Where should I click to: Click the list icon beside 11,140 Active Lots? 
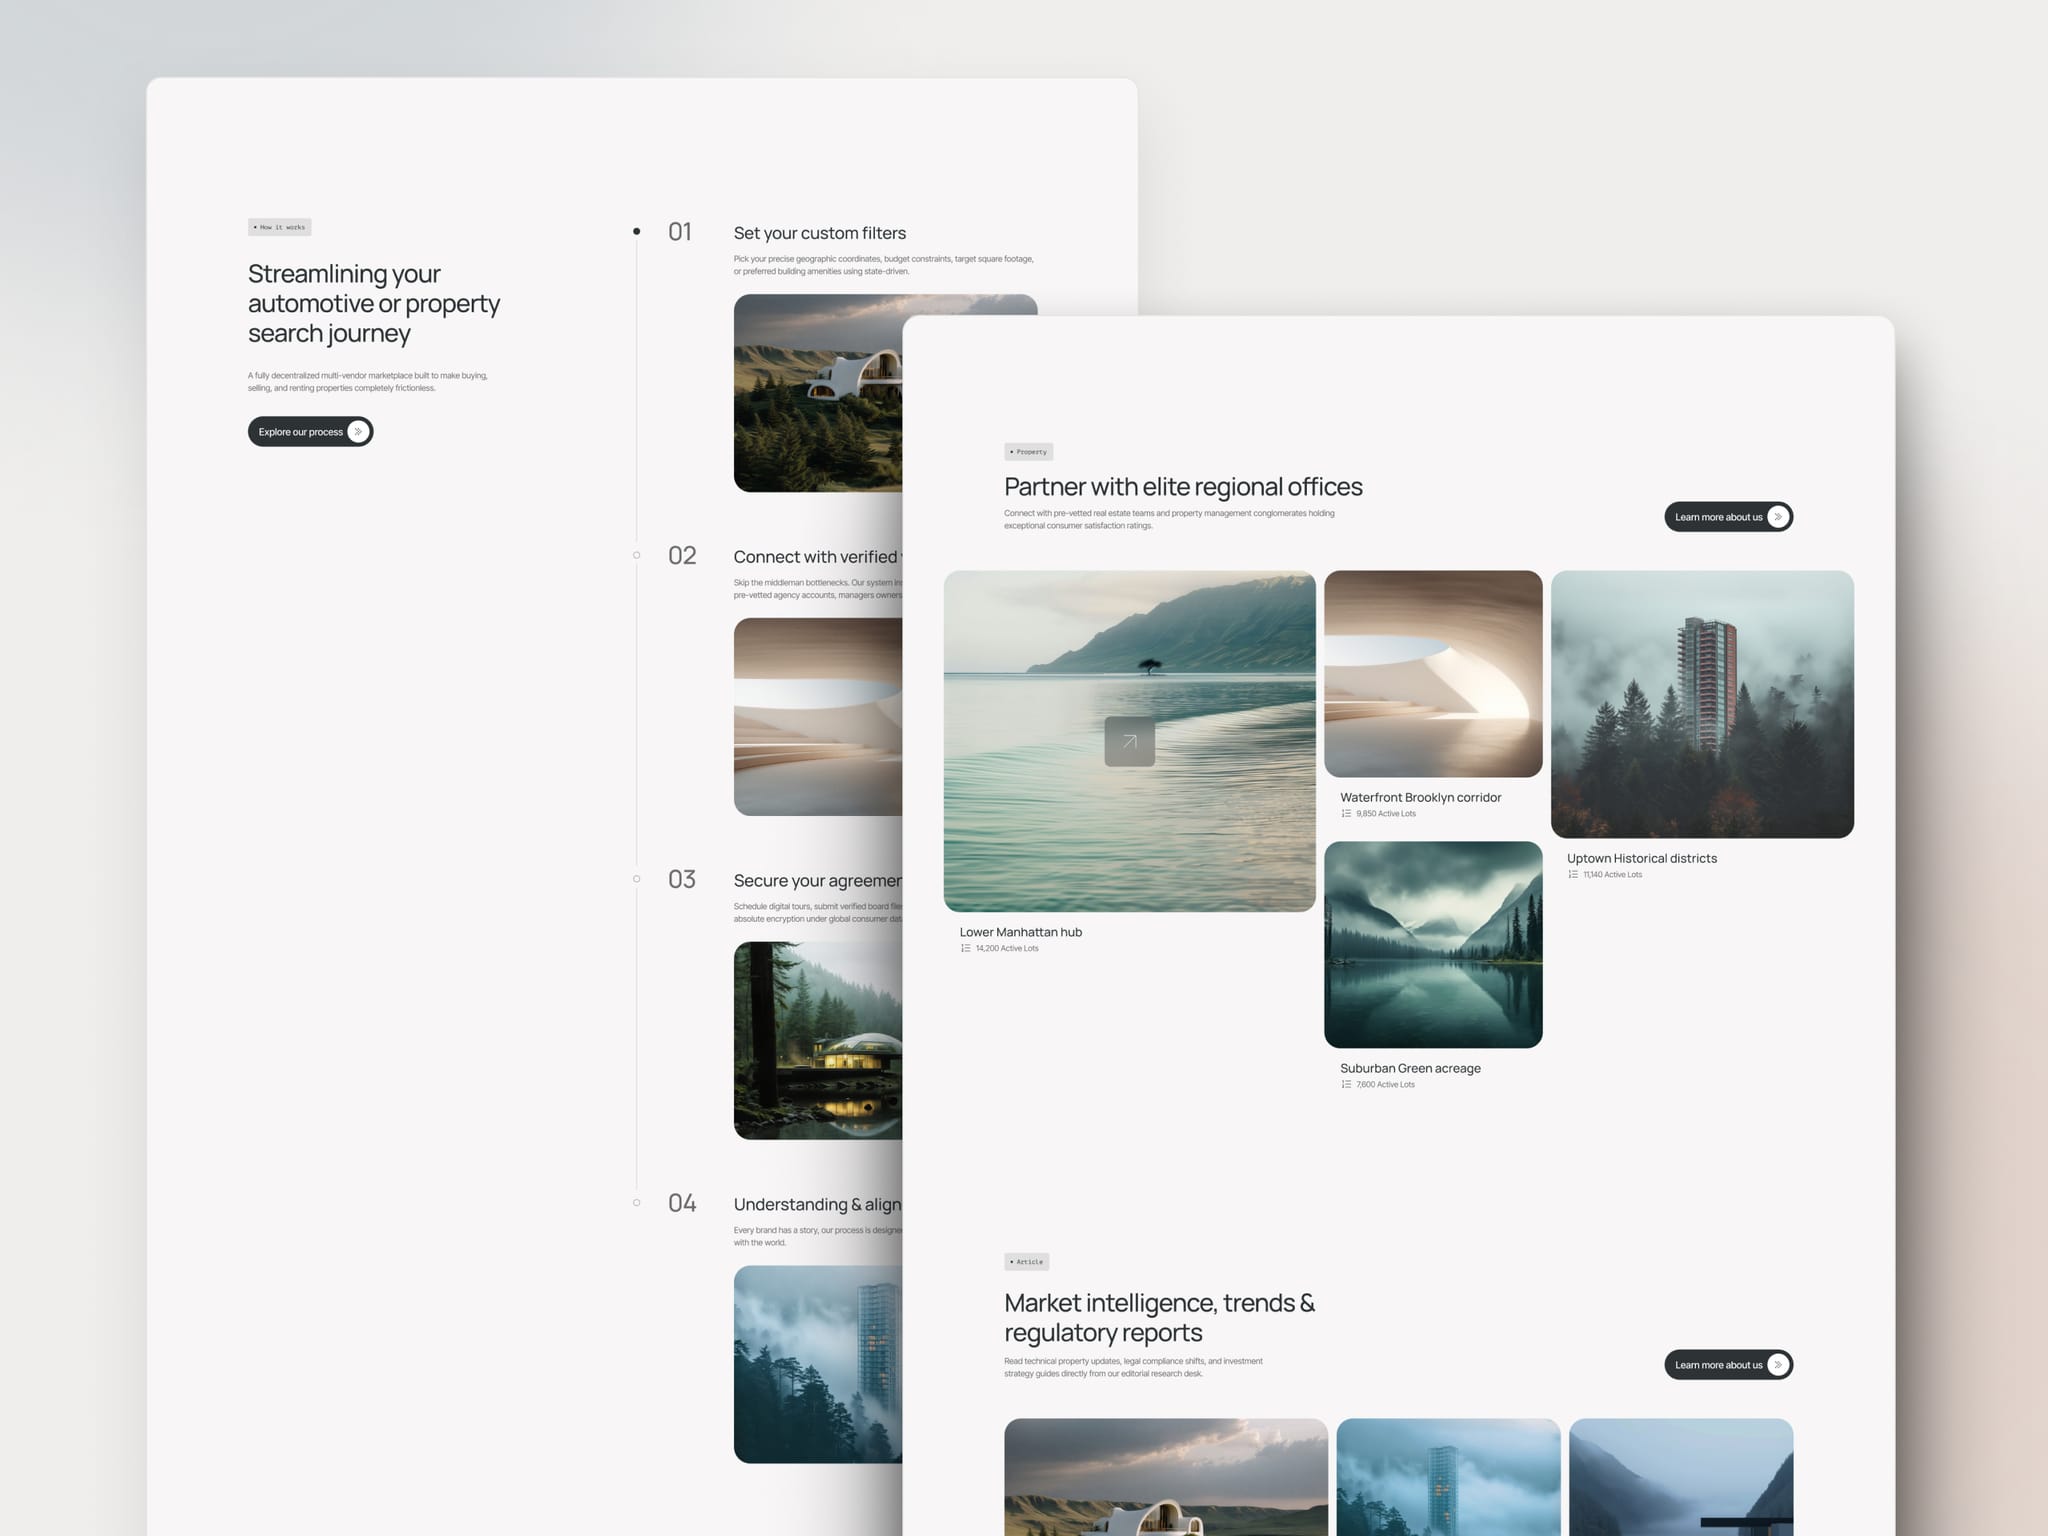[x=1573, y=874]
